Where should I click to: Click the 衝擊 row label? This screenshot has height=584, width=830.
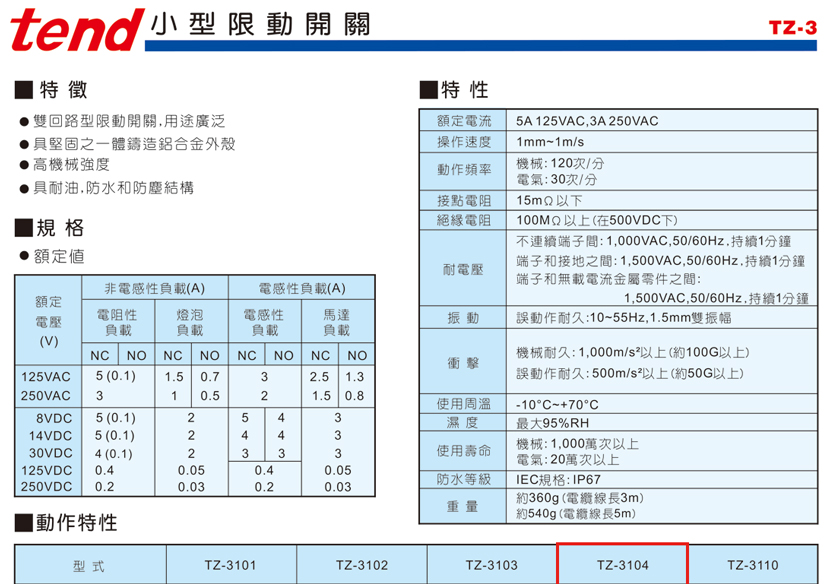pos(463,363)
